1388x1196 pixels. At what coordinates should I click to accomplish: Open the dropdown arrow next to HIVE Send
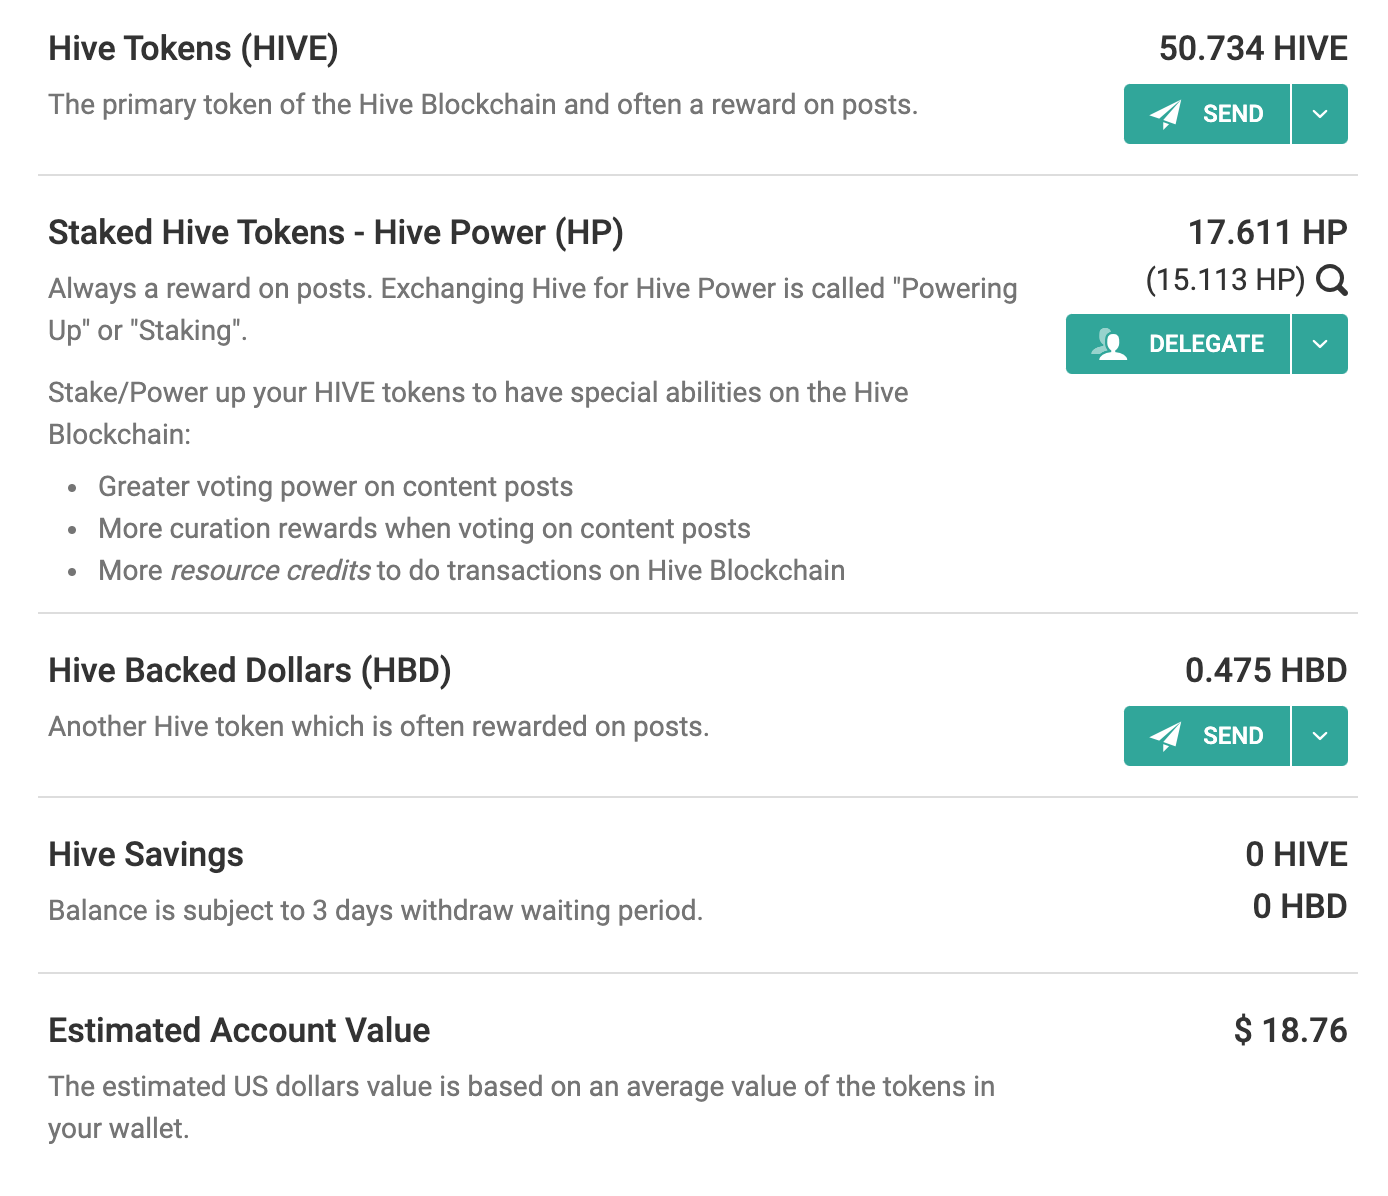tap(1320, 114)
